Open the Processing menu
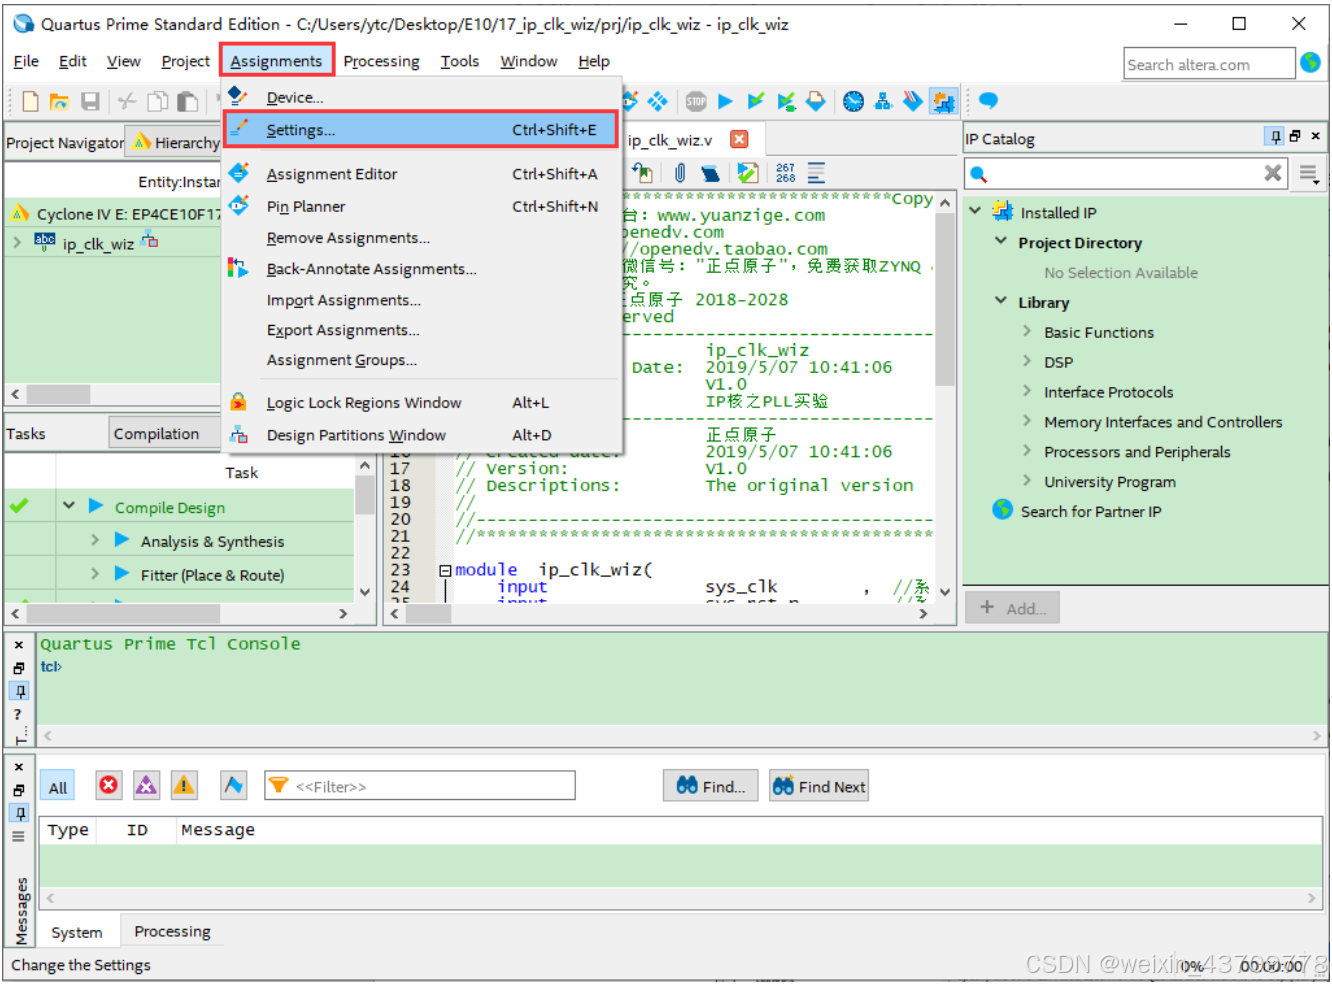 [381, 61]
